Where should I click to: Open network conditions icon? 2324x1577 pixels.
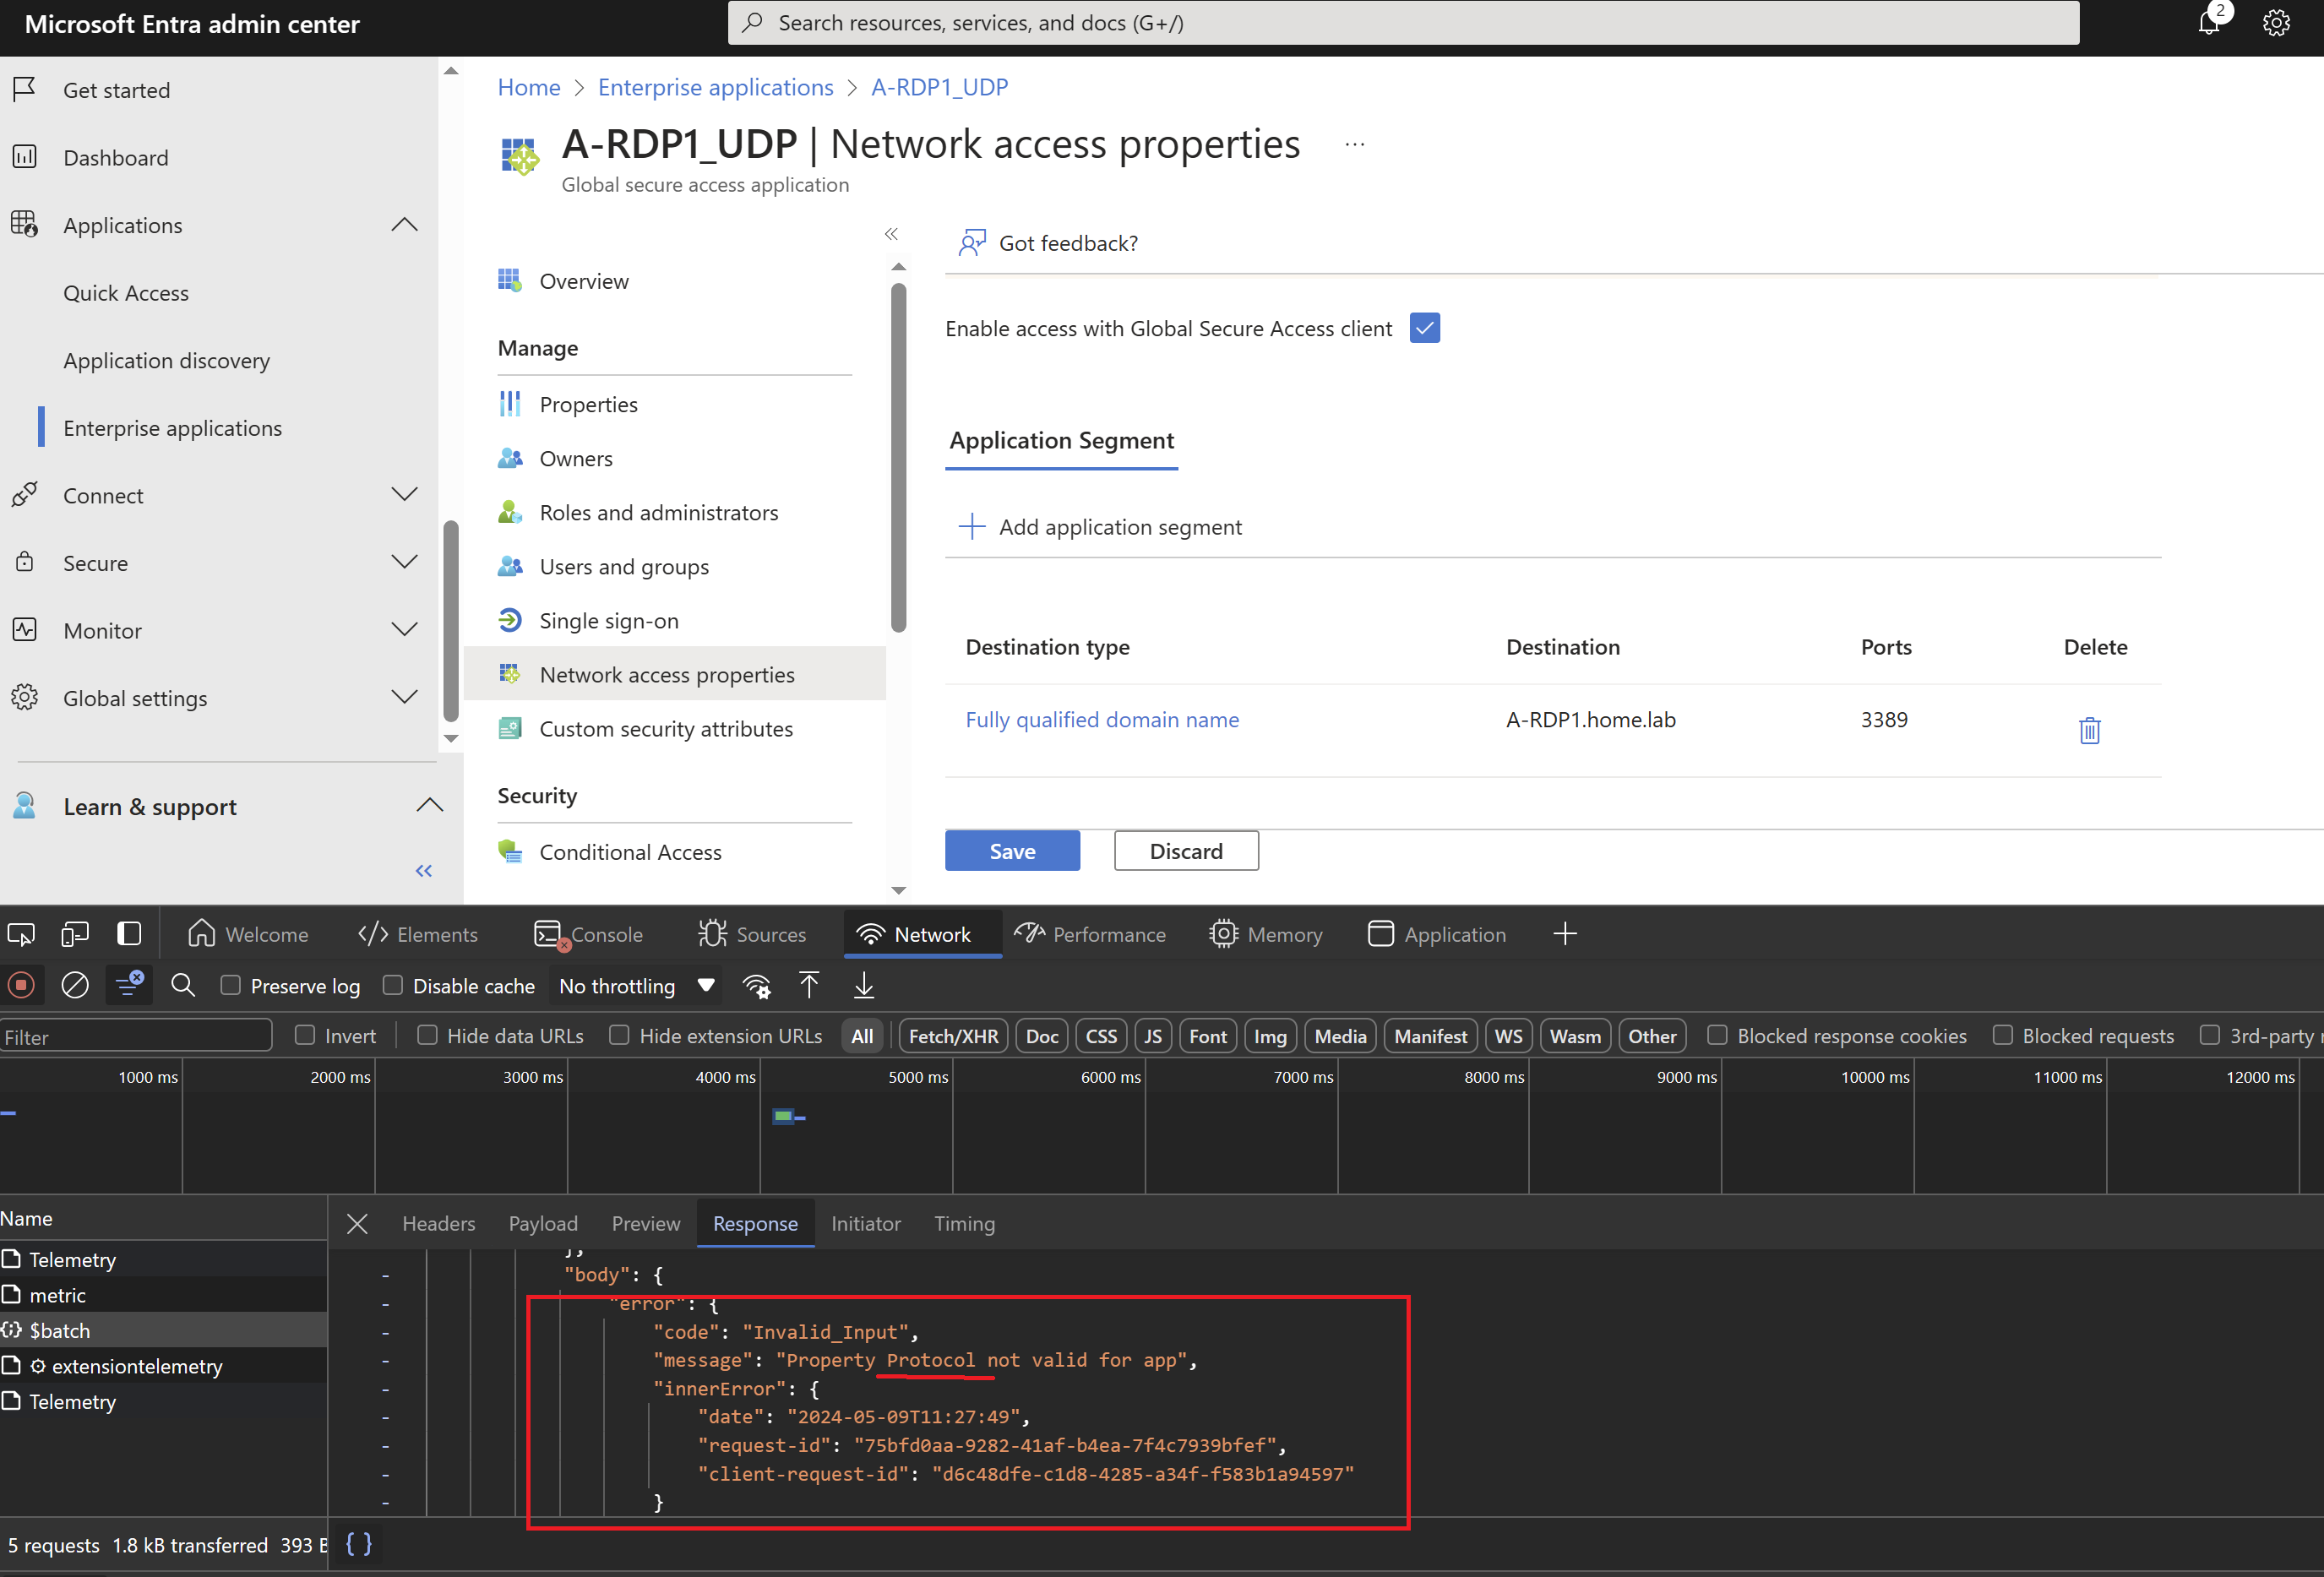[x=757, y=987]
